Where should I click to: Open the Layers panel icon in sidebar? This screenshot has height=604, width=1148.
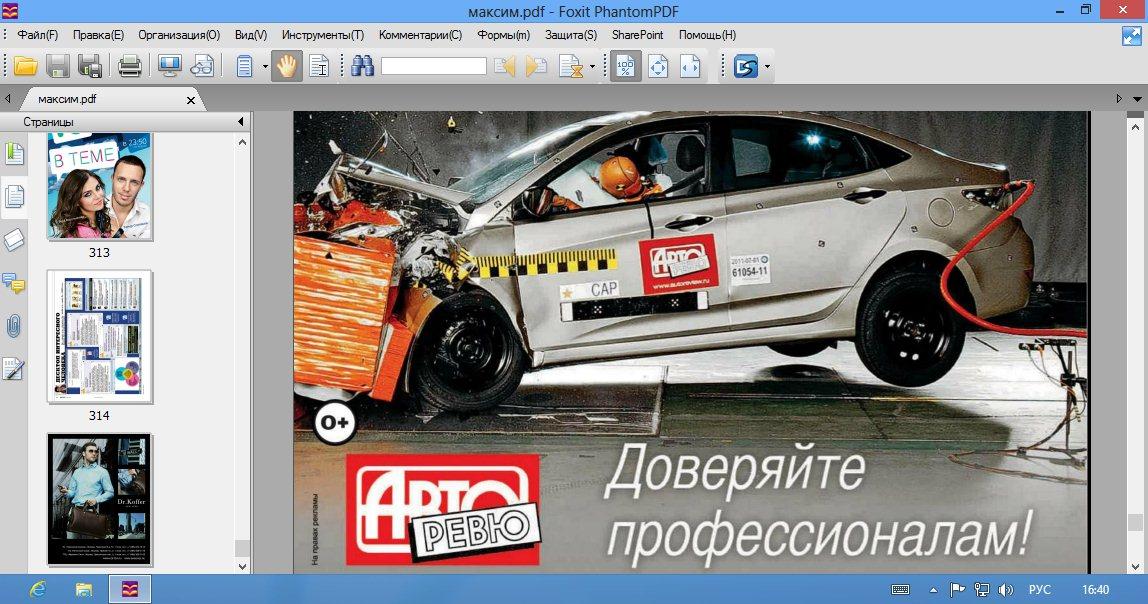[14, 240]
